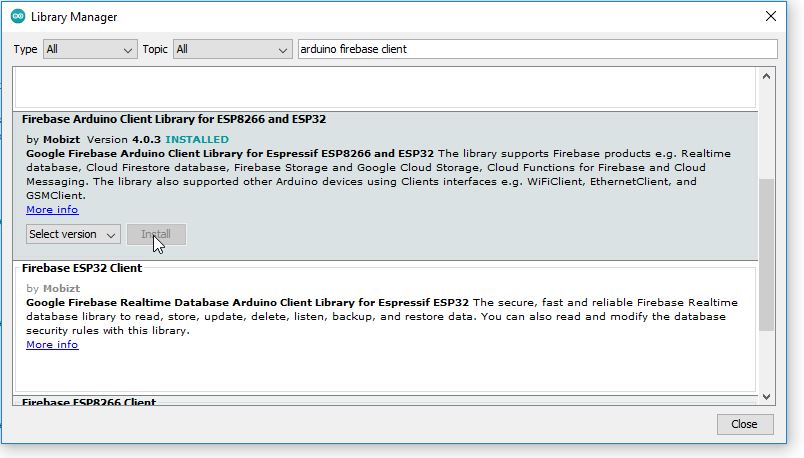Select the Firebase Arduino Client Library for ESP8266 and ESP32 title

[174, 120]
